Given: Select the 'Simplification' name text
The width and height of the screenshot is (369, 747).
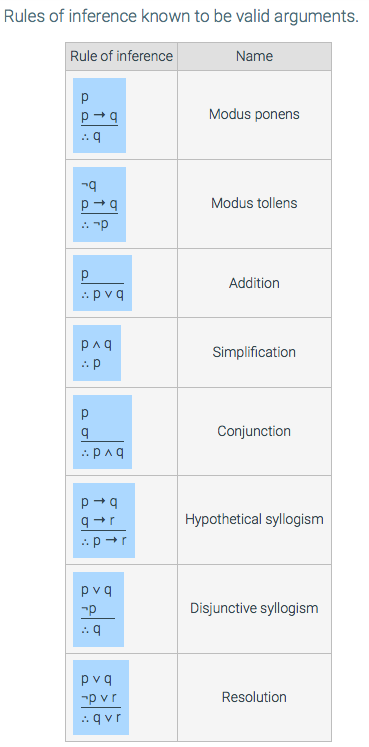Looking at the screenshot, I should [x=254, y=353].
